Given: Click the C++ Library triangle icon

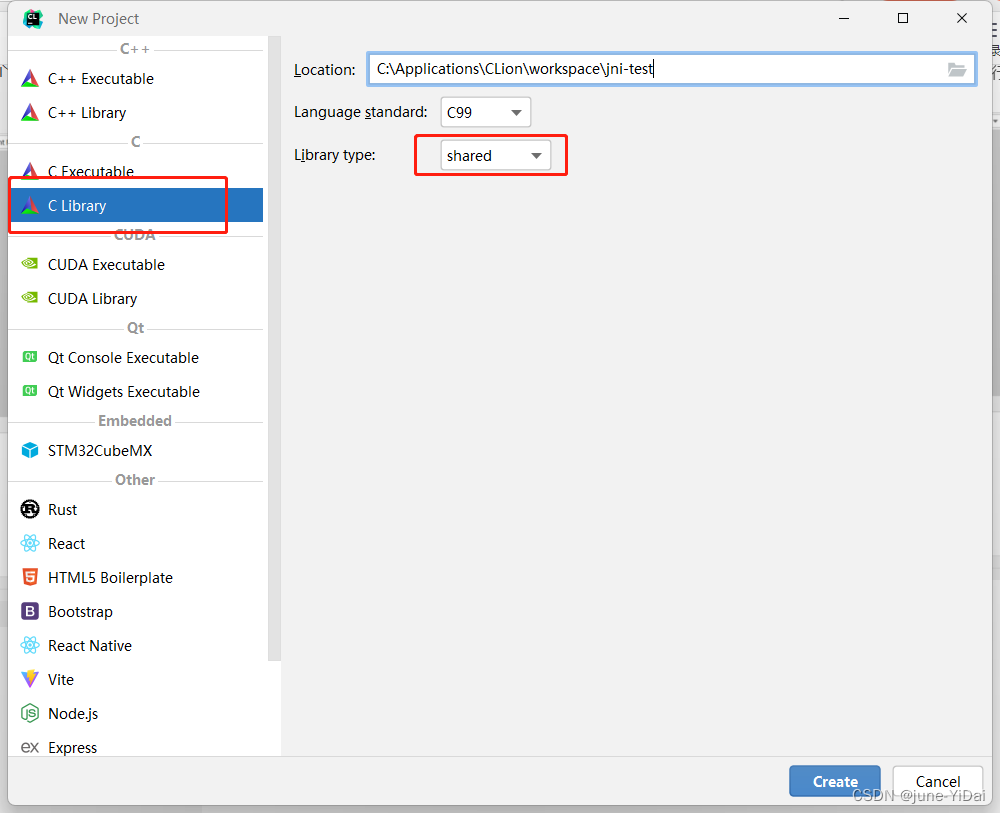Looking at the screenshot, I should tap(30, 112).
